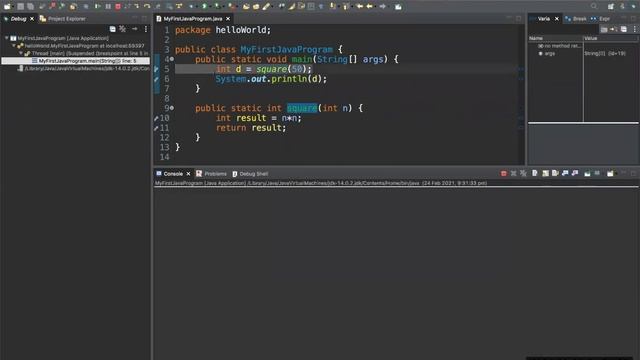Click the Name column header in Variables
This screenshot has height=360, width=640.
tap(556, 38)
